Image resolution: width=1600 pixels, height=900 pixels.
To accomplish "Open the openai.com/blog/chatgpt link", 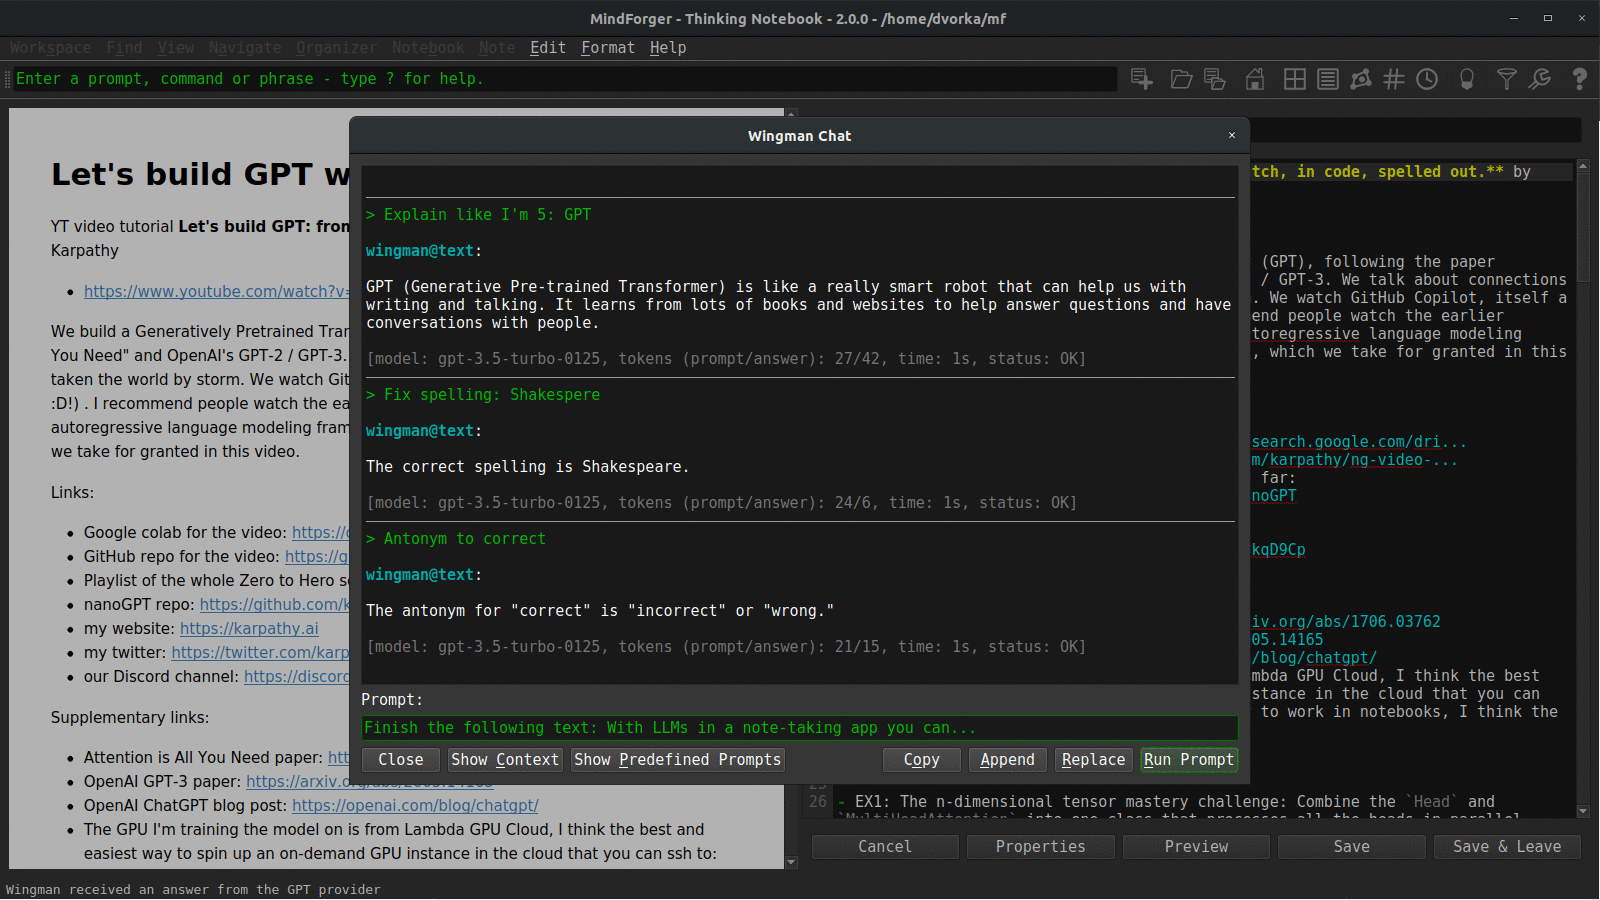I will pos(415,805).
